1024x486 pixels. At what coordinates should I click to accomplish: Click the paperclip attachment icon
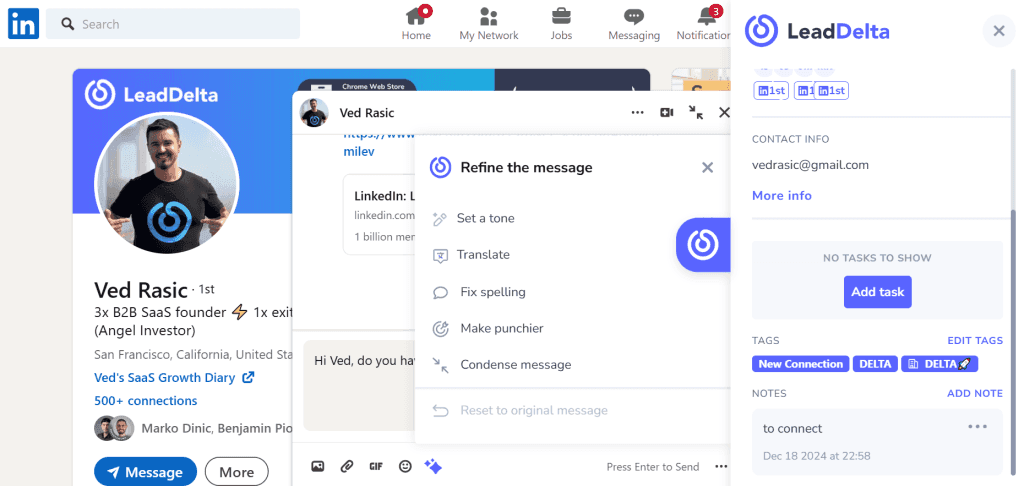click(347, 466)
